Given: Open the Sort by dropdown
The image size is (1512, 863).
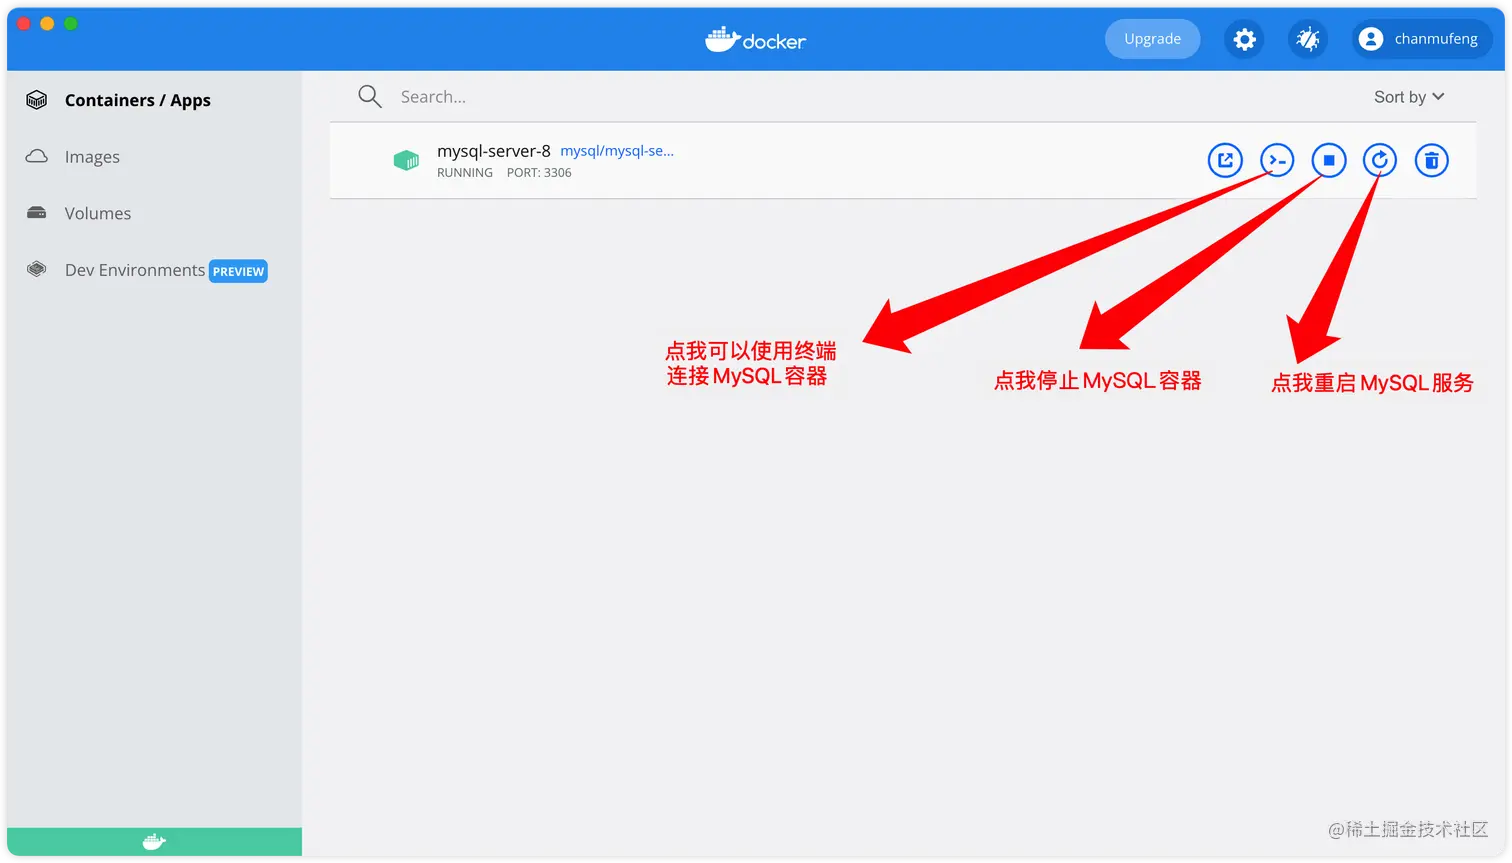Looking at the screenshot, I should coord(1409,97).
